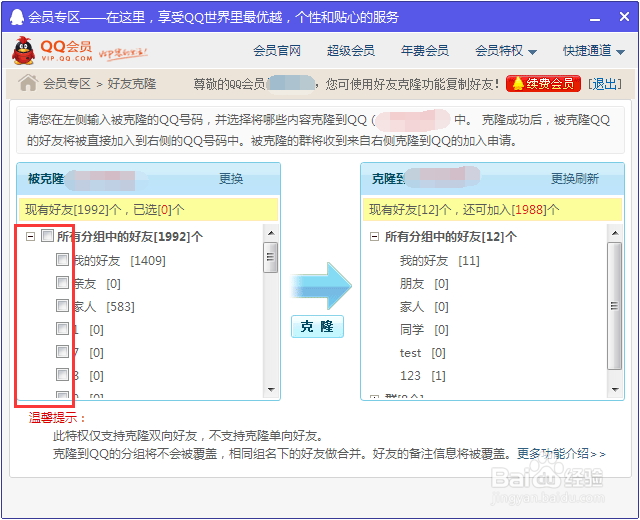Click the left list scrollbar thumb
The height and width of the screenshot is (520, 640).
pos(271,257)
